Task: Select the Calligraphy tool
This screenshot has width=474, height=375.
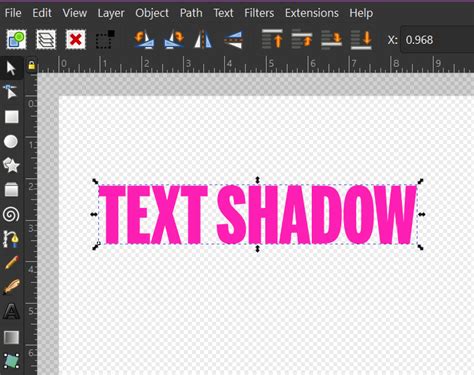Action: (x=12, y=287)
